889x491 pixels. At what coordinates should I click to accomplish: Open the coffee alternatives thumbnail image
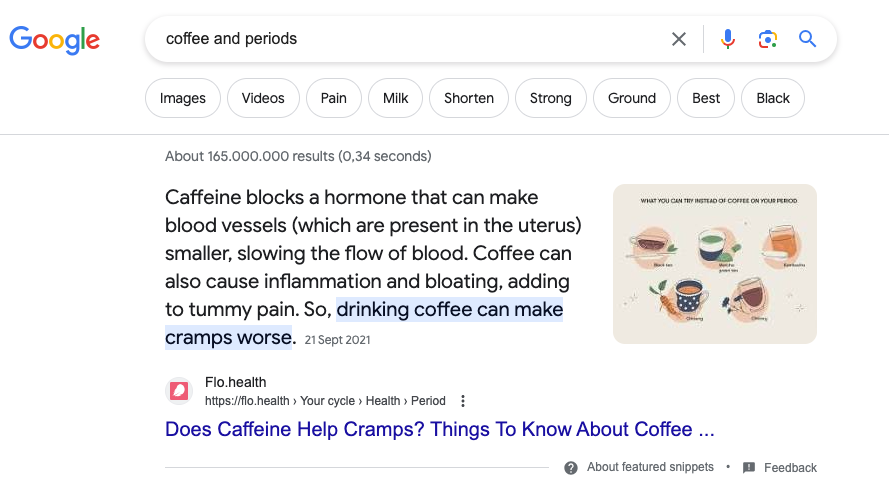tap(715, 264)
